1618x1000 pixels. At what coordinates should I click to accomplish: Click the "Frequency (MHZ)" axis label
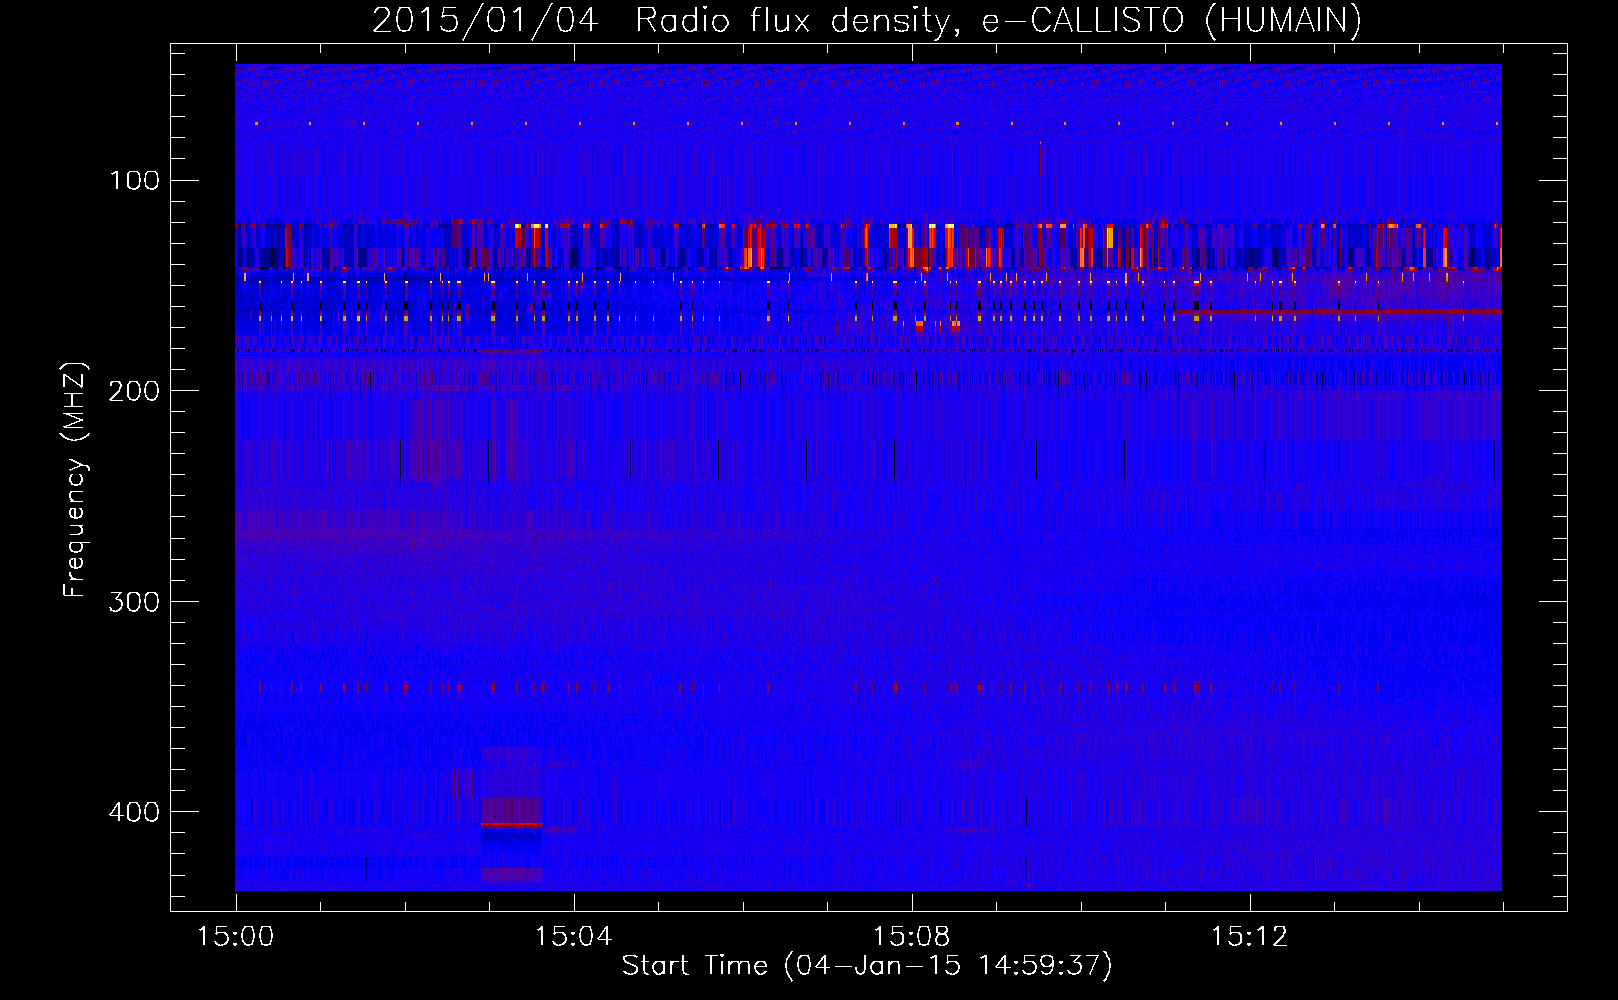[x=75, y=479]
